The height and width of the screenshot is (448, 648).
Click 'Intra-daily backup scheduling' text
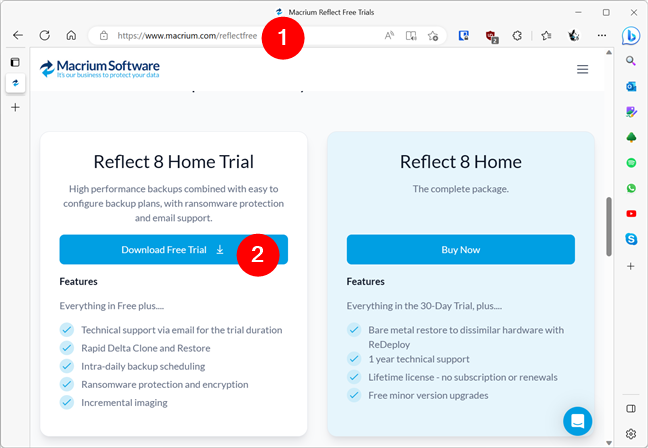point(143,366)
